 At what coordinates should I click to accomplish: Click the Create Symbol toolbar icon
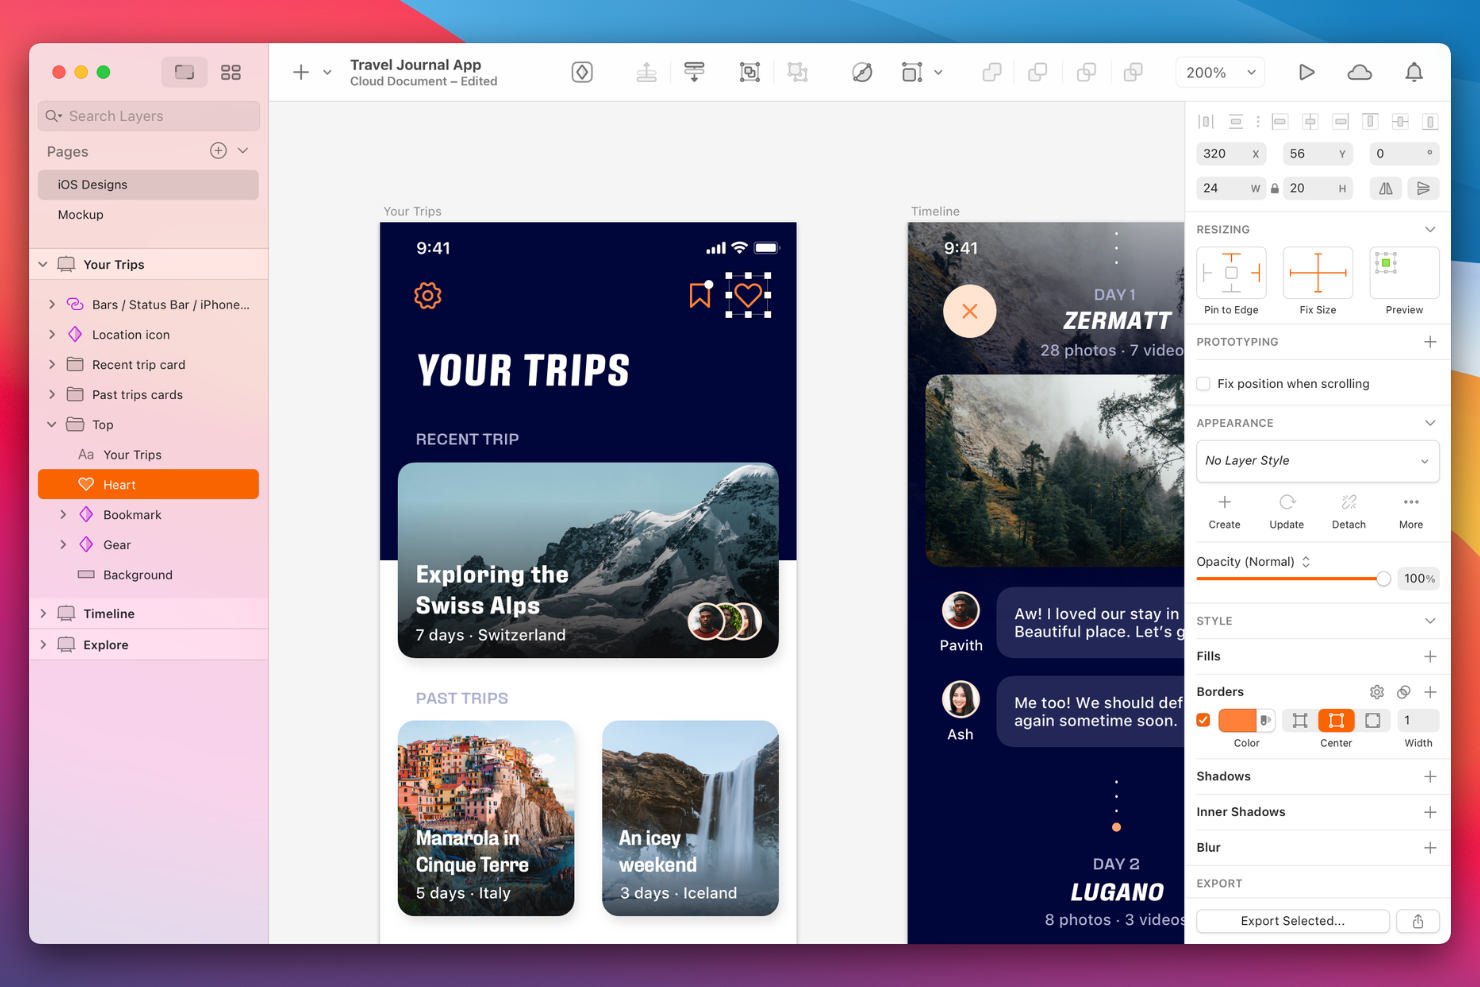point(582,72)
